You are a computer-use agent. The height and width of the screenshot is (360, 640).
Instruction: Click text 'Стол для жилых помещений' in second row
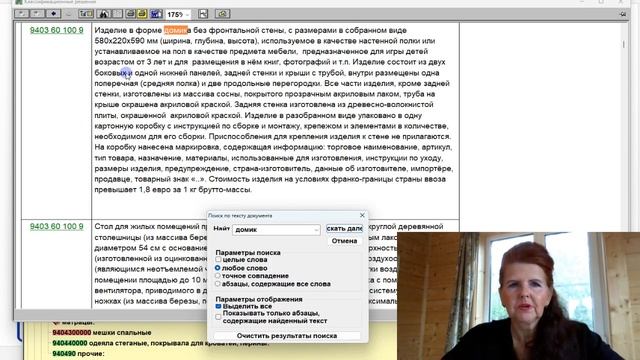(147, 227)
